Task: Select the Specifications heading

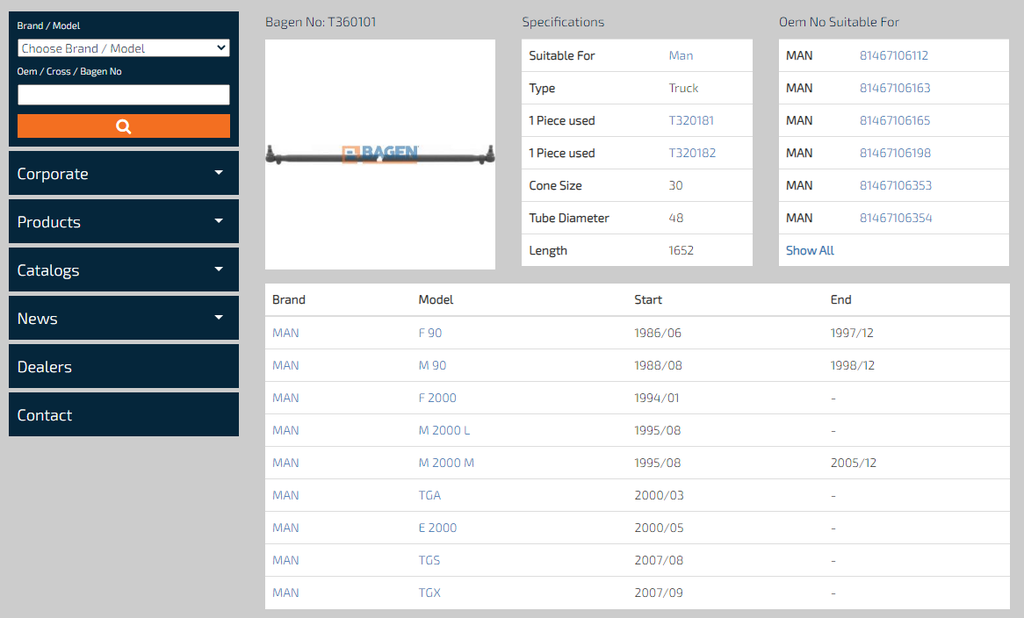Action: [563, 22]
